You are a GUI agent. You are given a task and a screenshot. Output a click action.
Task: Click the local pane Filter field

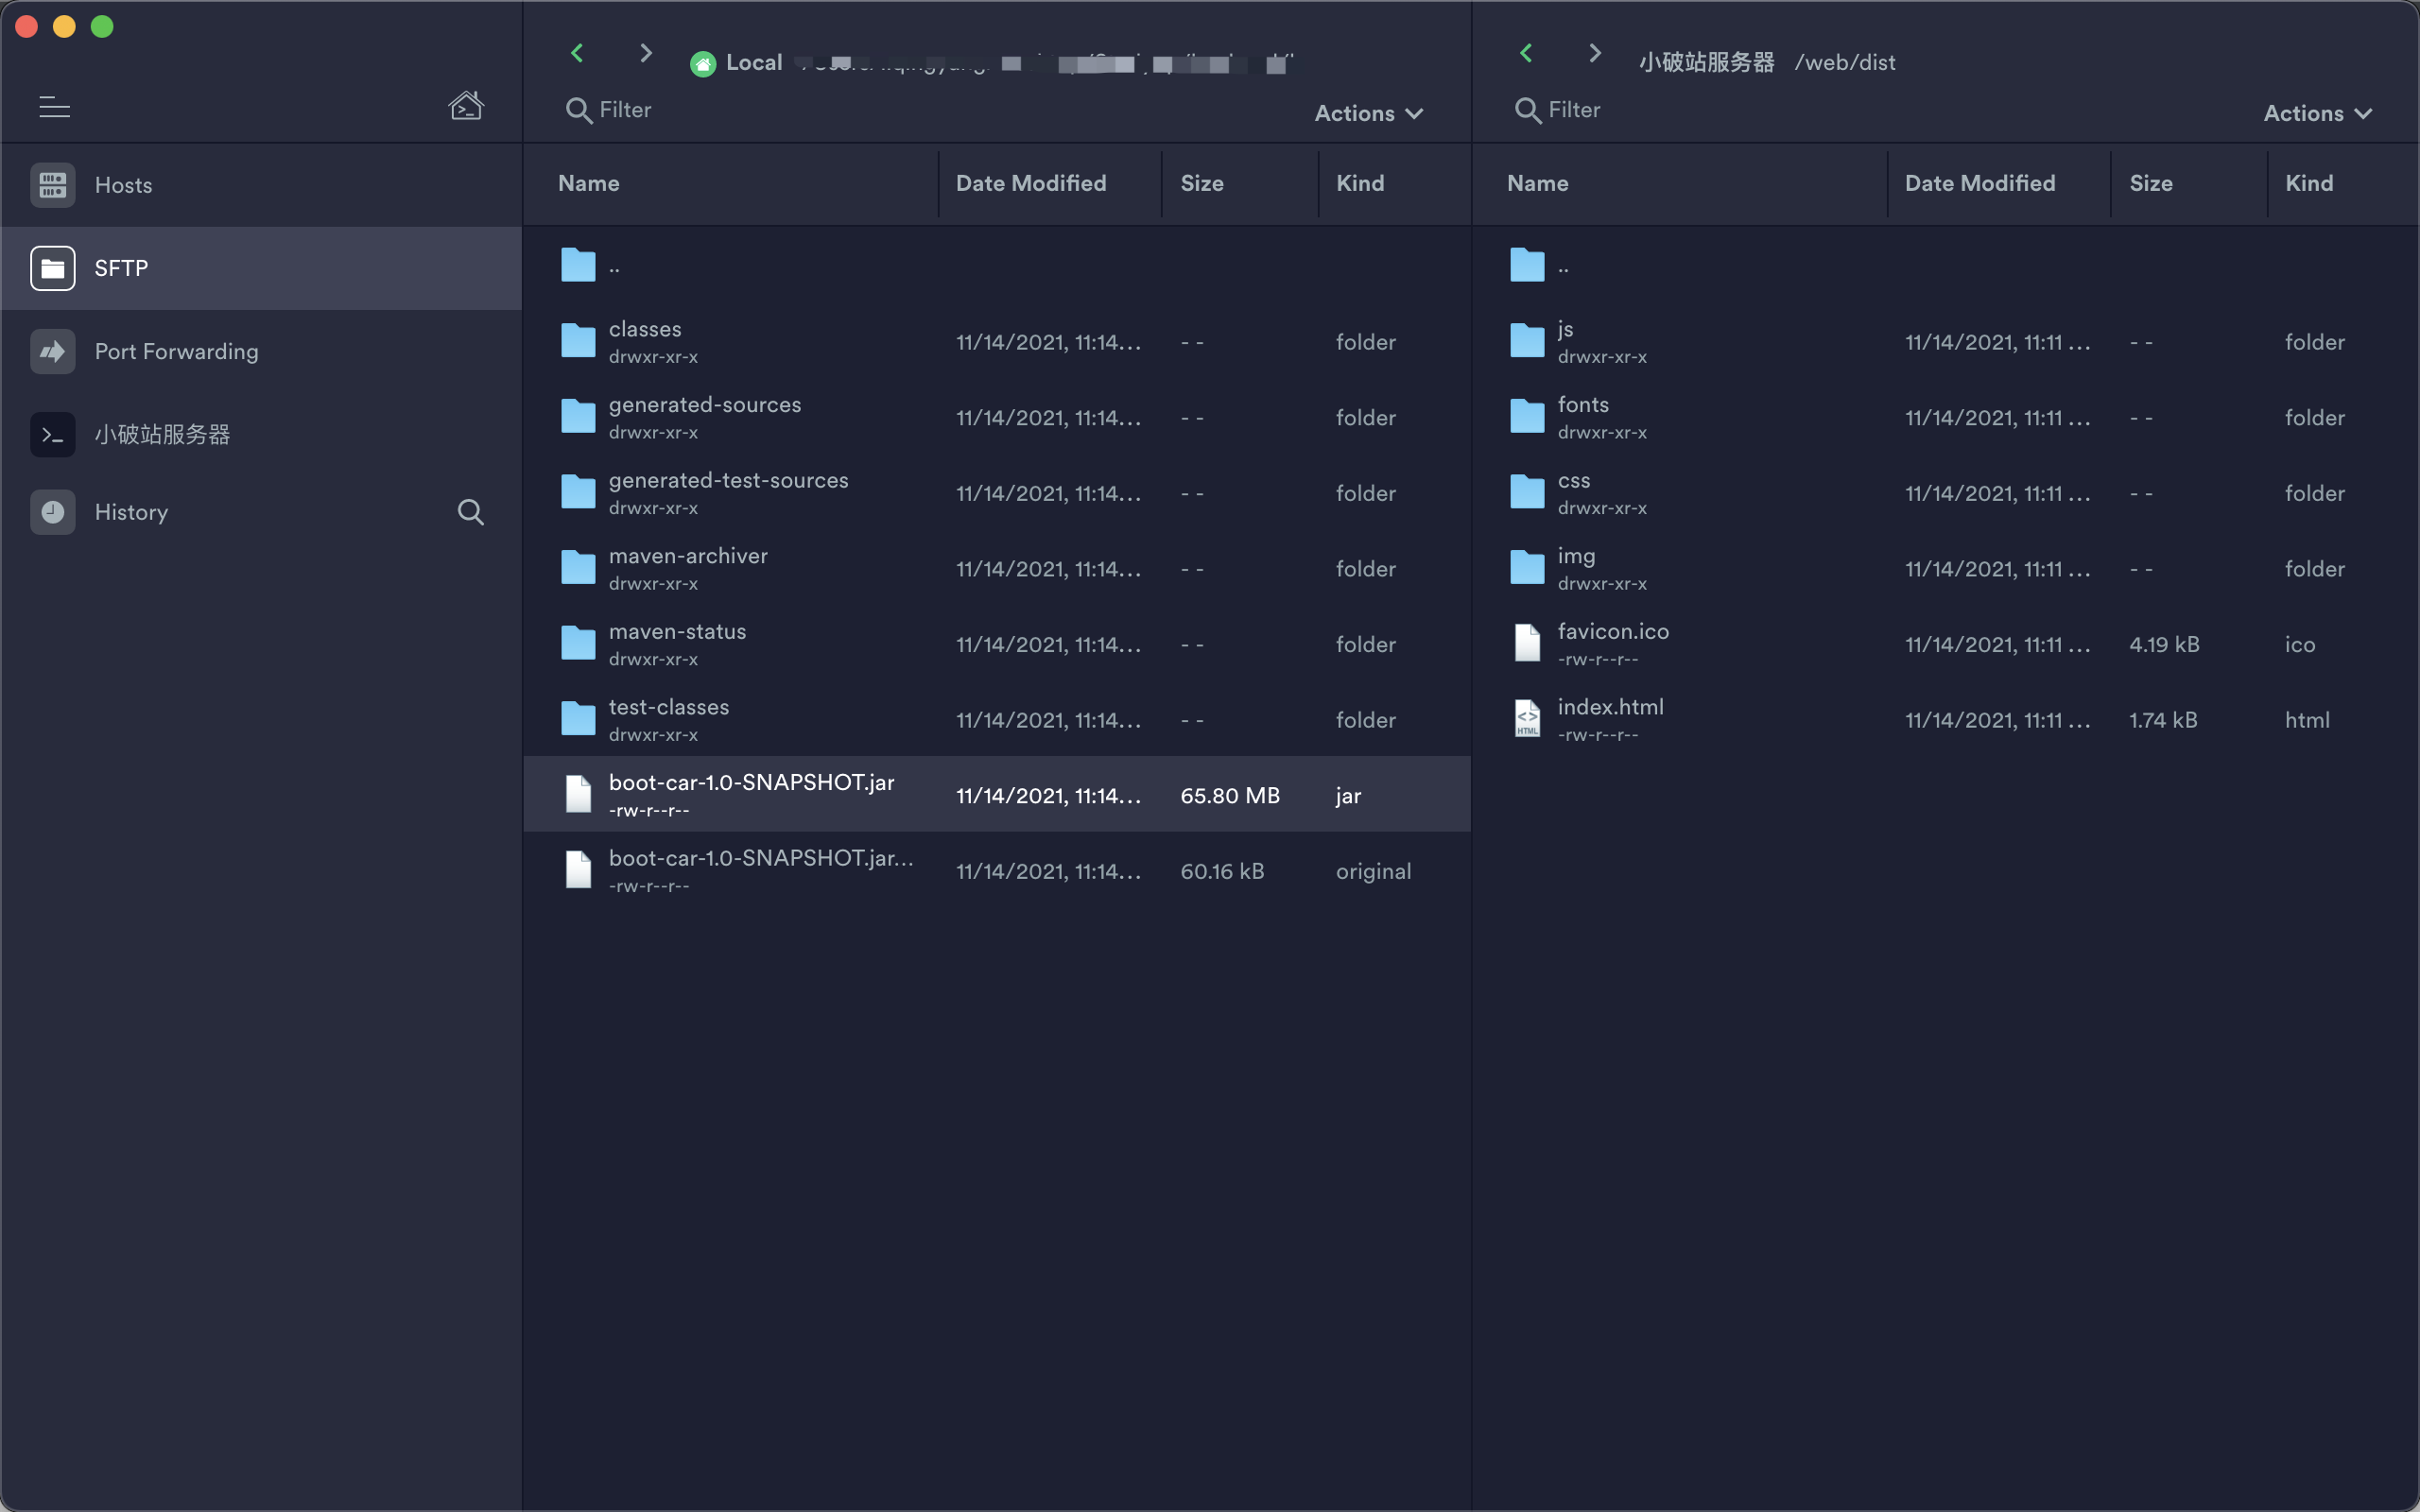[x=626, y=110]
